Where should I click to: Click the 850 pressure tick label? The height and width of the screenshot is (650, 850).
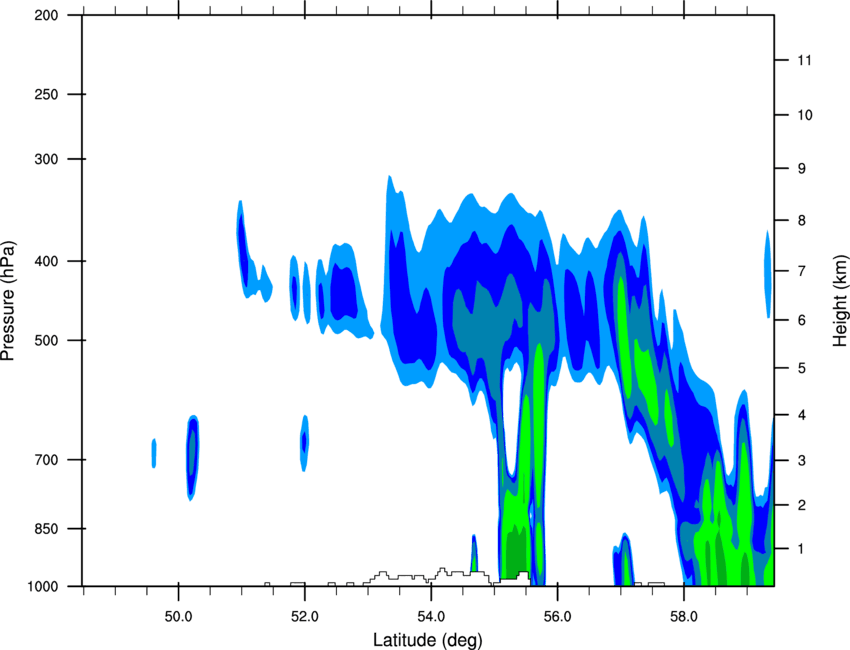(47, 529)
